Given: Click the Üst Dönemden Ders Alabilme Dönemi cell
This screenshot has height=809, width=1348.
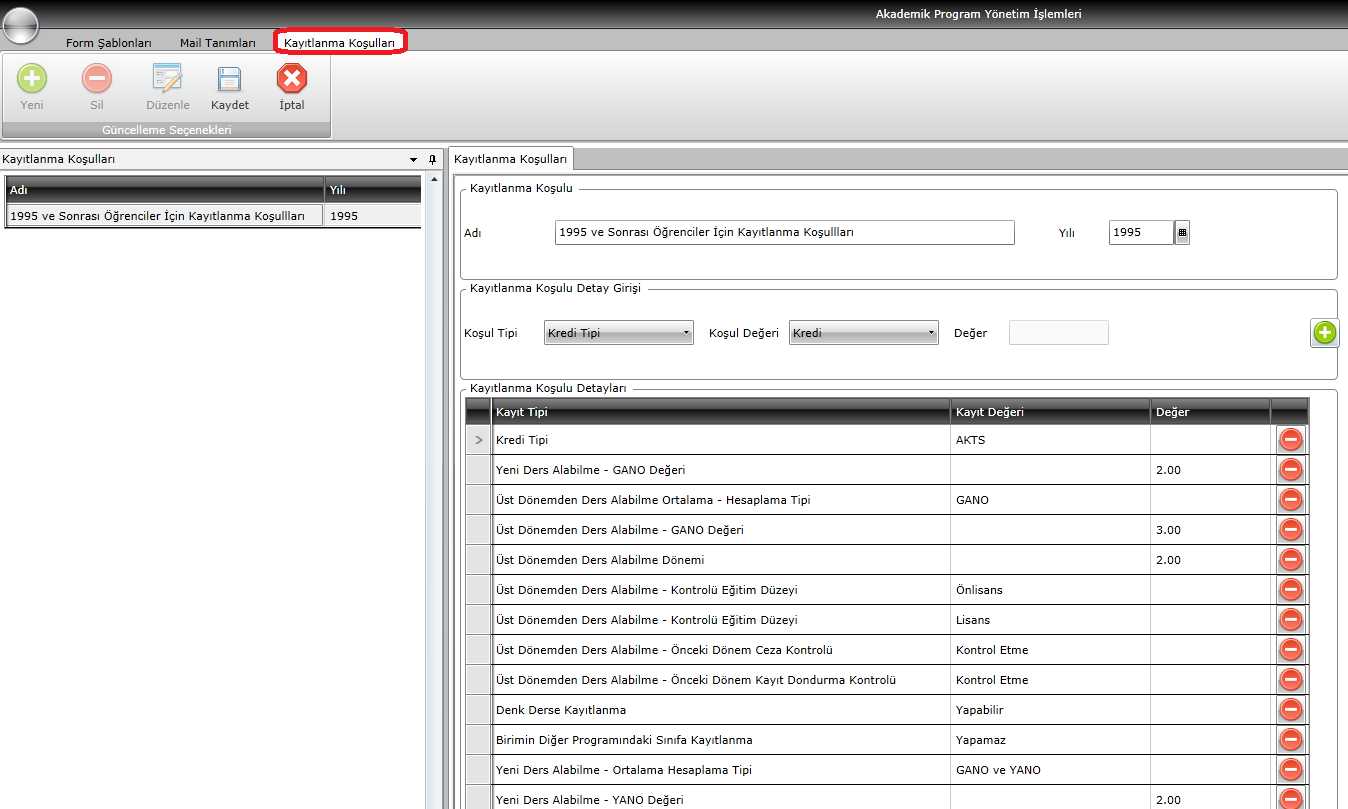Looking at the screenshot, I should (x=721, y=560).
